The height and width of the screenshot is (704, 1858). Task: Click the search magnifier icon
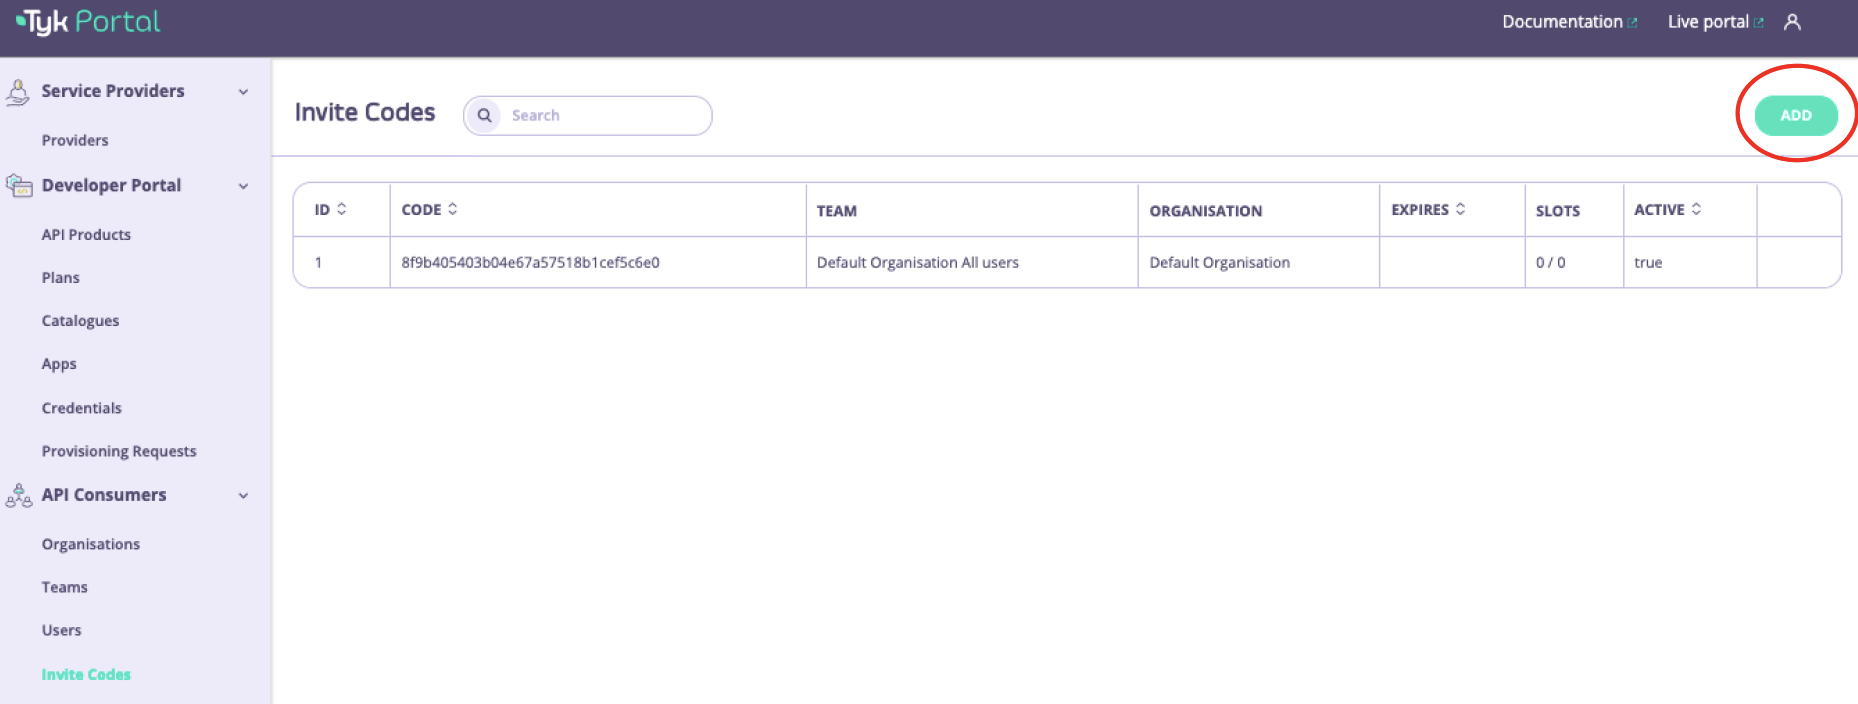tap(485, 115)
